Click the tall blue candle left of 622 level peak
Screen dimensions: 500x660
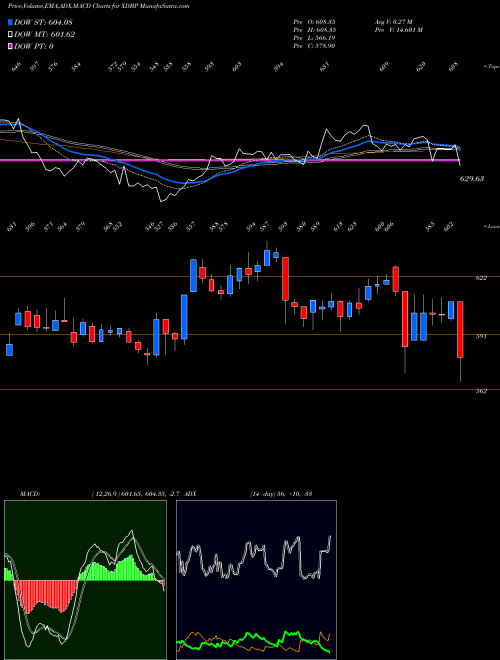pos(193,275)
